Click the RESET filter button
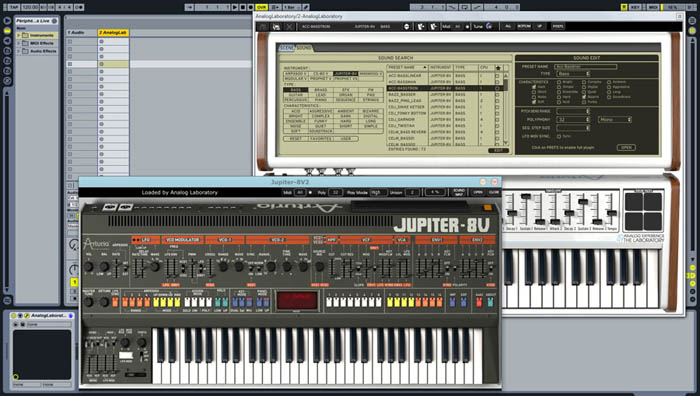 [x=296, y=139]
